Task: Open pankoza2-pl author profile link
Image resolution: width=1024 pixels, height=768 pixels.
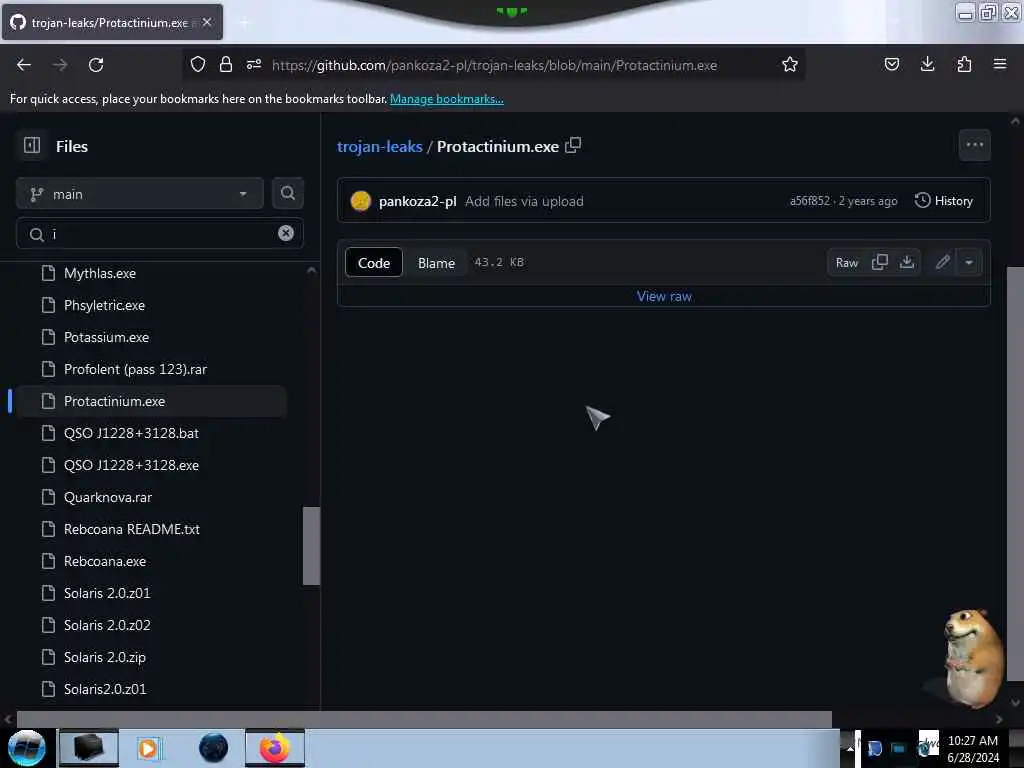Action: (417, 201)
